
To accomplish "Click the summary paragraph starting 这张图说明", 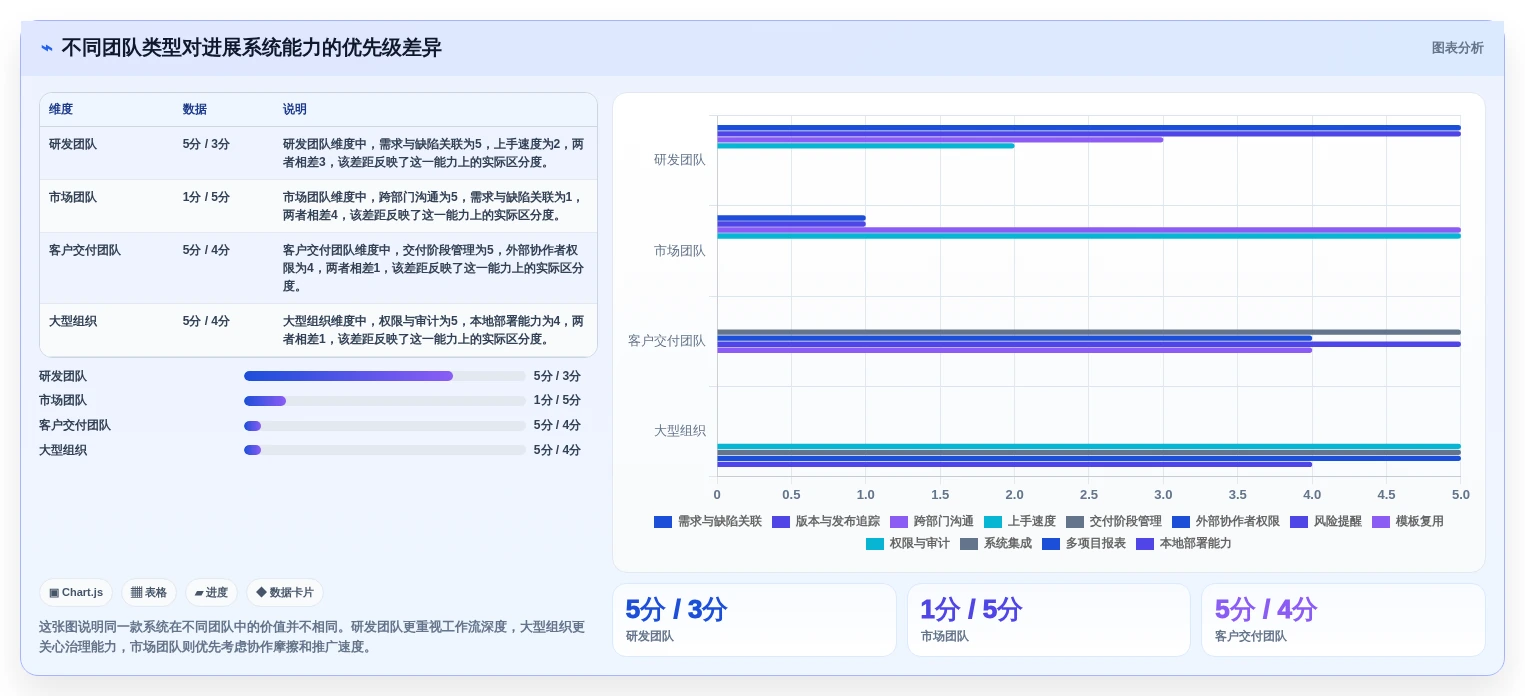I will coord(312,637).
